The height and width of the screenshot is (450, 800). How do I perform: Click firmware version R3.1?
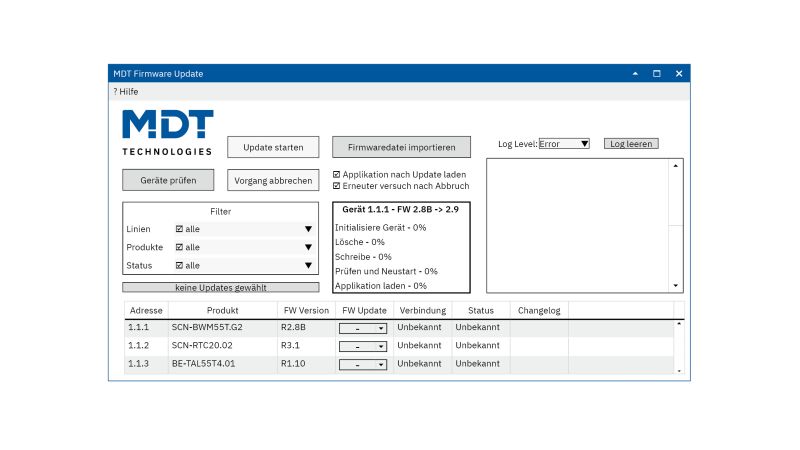[x=290, y=345]
